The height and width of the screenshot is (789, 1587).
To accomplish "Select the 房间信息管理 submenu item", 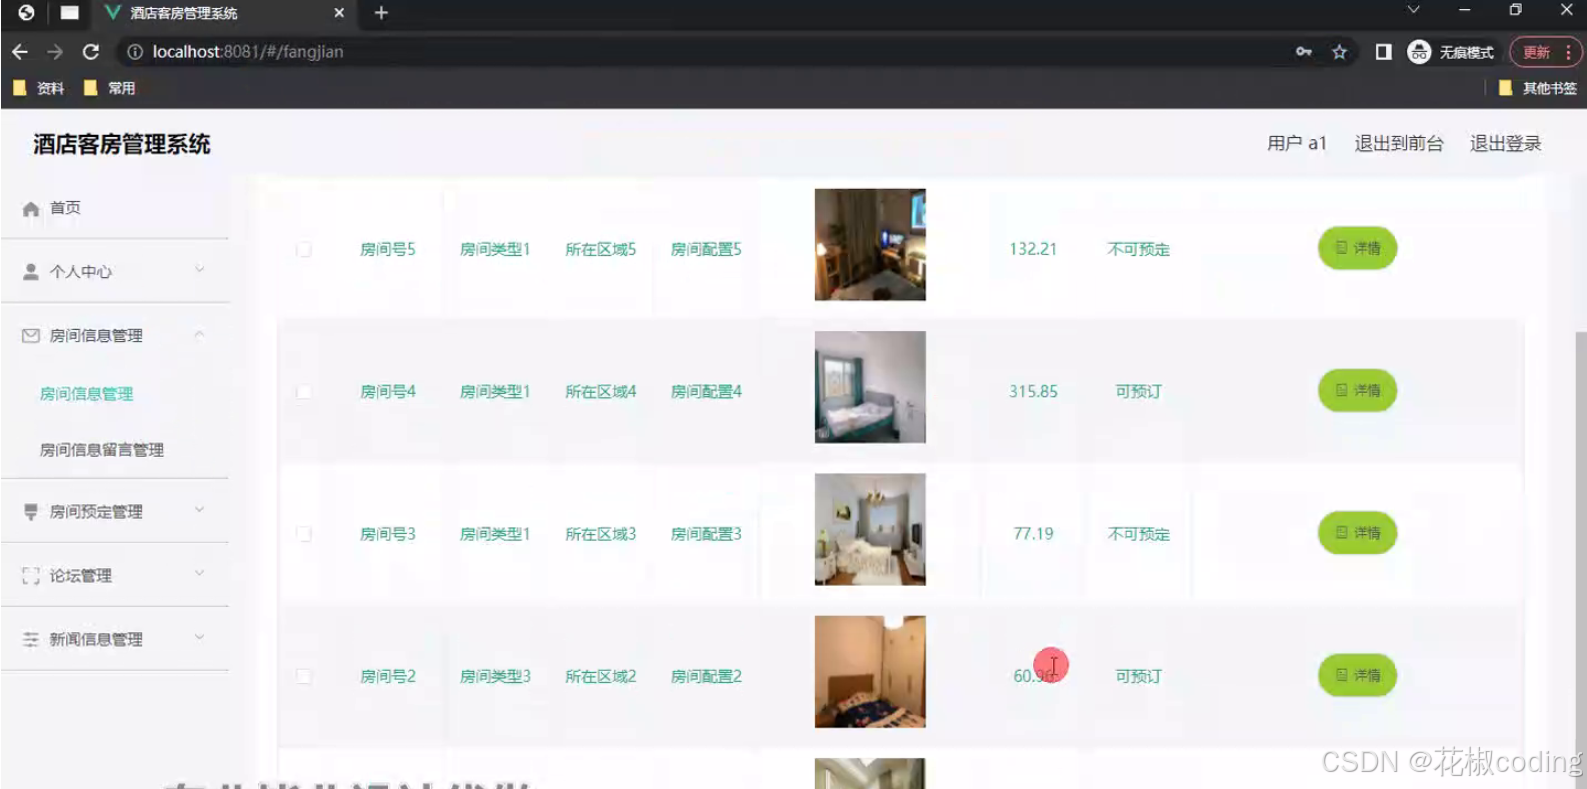I will [x=86, y=394].
